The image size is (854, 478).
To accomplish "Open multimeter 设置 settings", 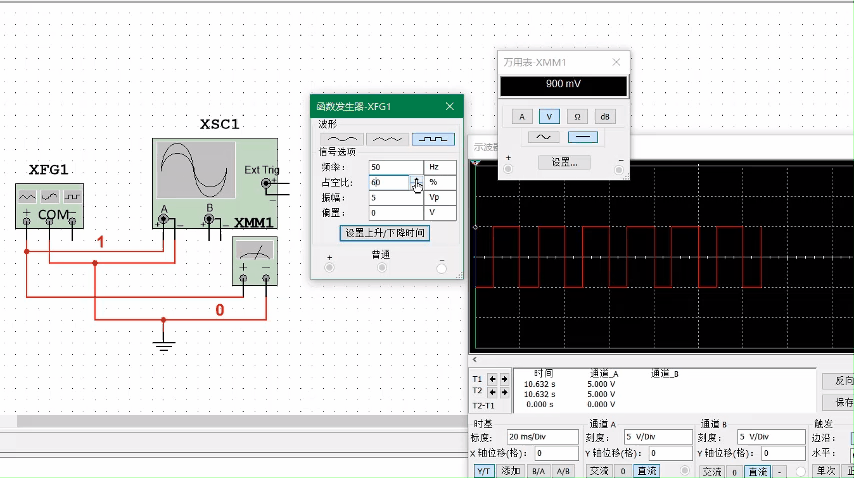I will pyautogui.click(x=564, y=162).
